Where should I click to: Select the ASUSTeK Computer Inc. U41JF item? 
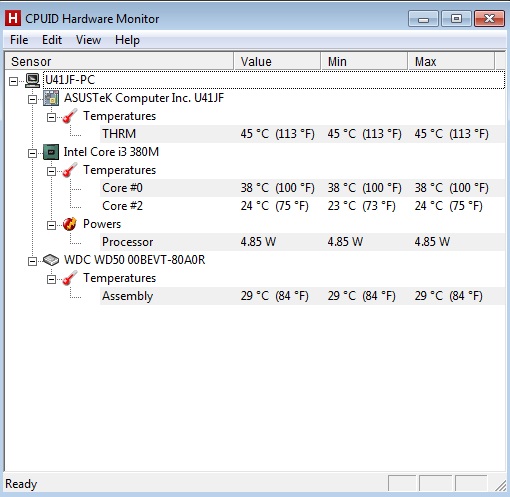[x=144, y=98]
